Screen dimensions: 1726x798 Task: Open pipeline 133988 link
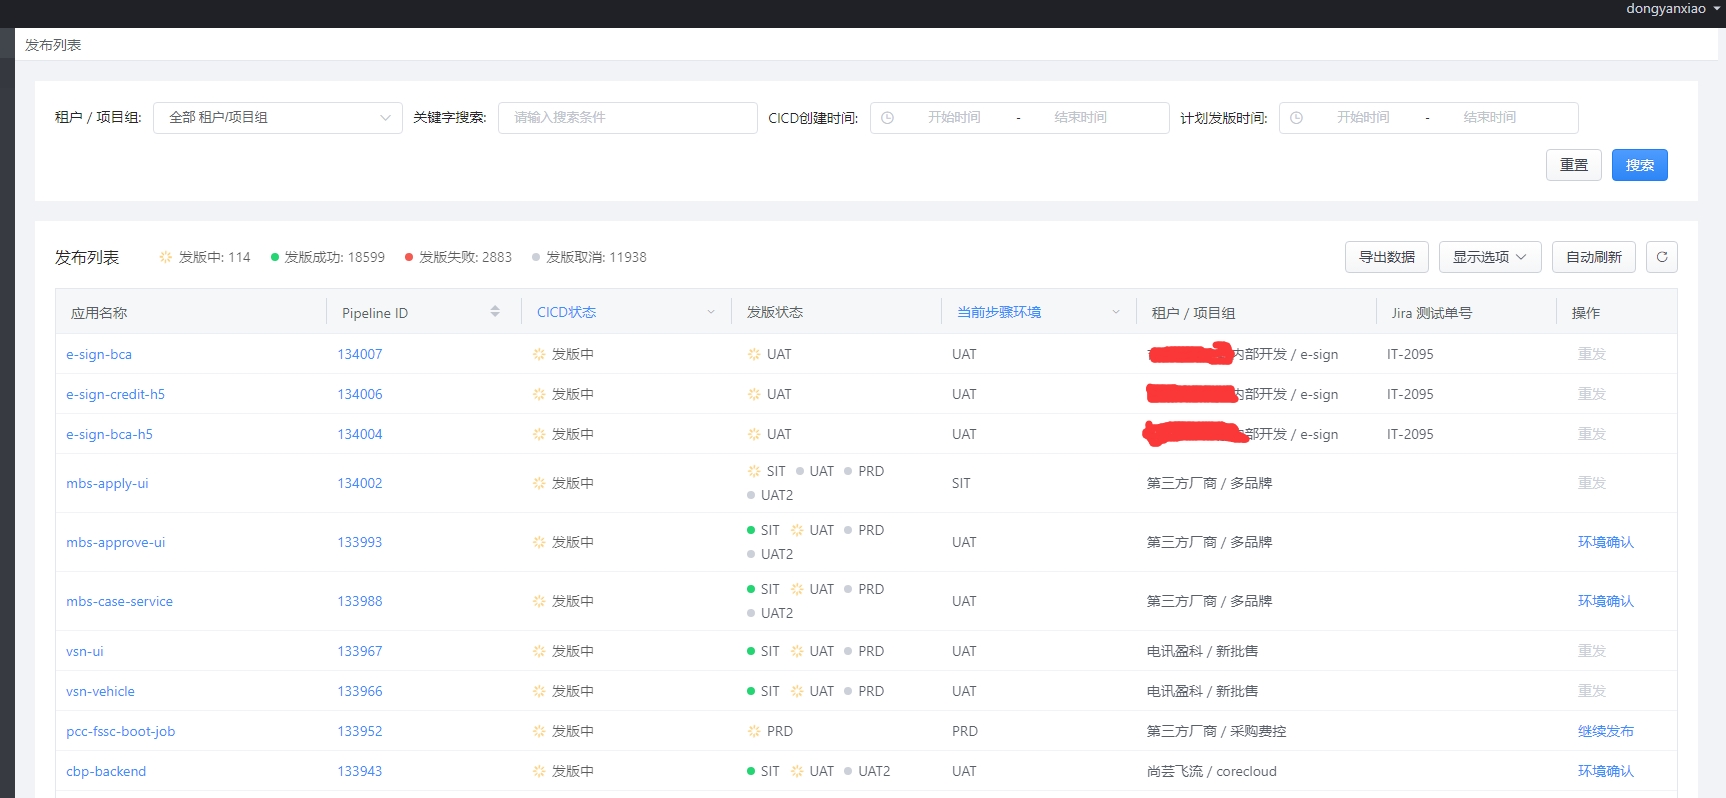pyautogui.click(x=360, y=601)
